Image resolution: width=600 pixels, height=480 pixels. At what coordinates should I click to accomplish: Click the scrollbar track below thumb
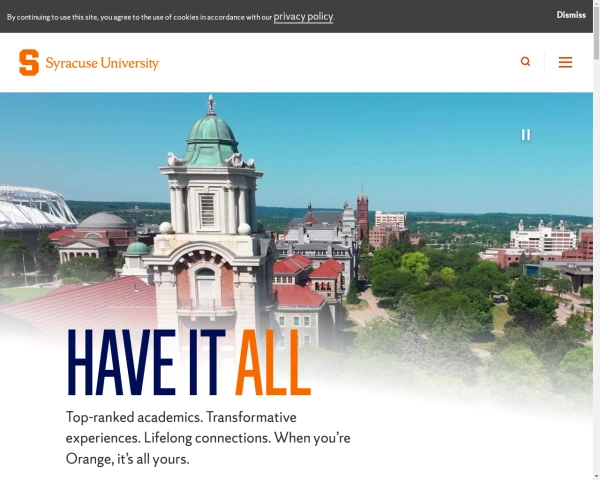[596, 268]
